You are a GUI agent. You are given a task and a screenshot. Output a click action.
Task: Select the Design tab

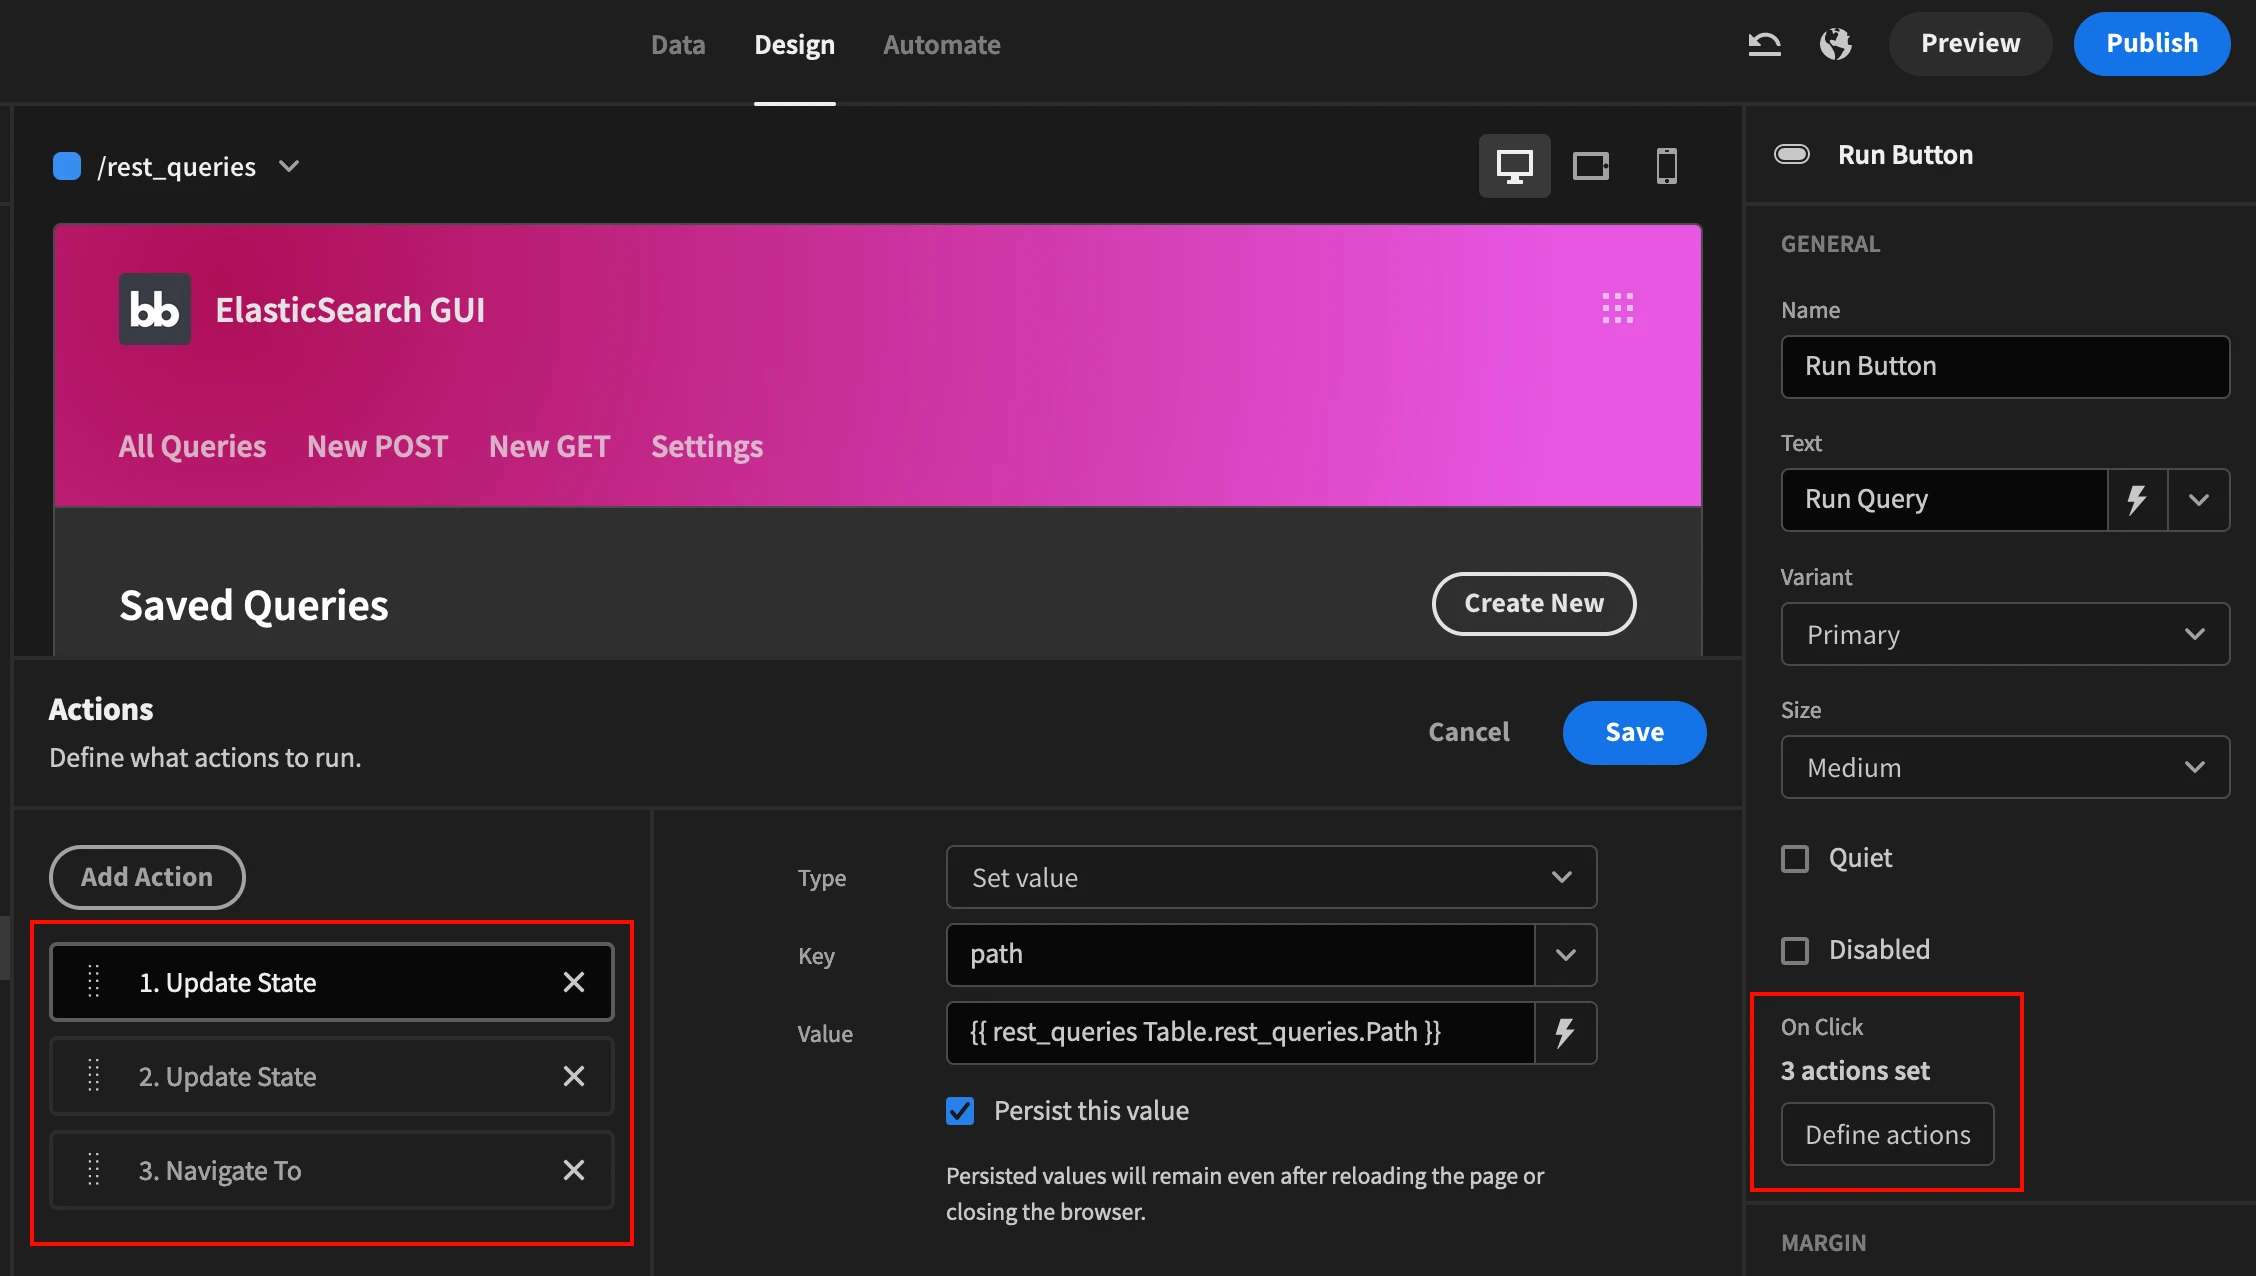pos(794,44)
